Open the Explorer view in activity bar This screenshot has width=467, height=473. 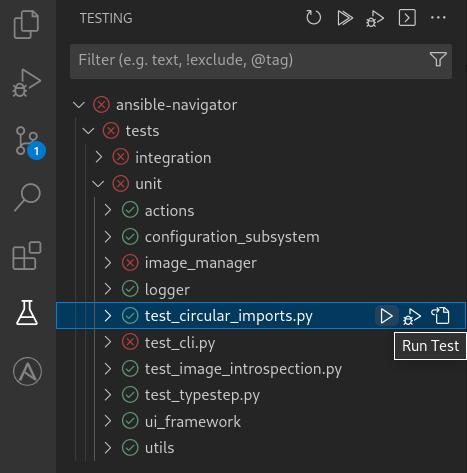[x=26, y=25]
